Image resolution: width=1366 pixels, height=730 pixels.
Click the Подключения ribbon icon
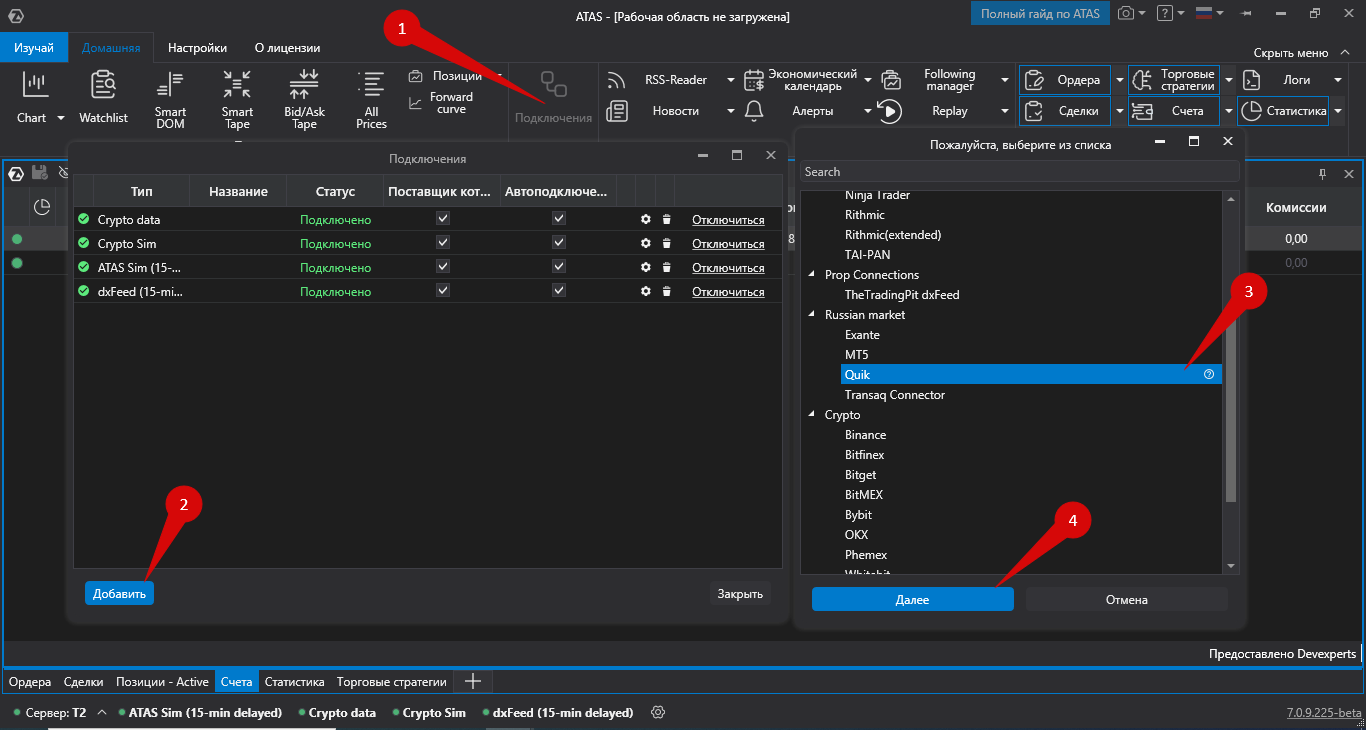pyautogui.click(x=553, y=98)
